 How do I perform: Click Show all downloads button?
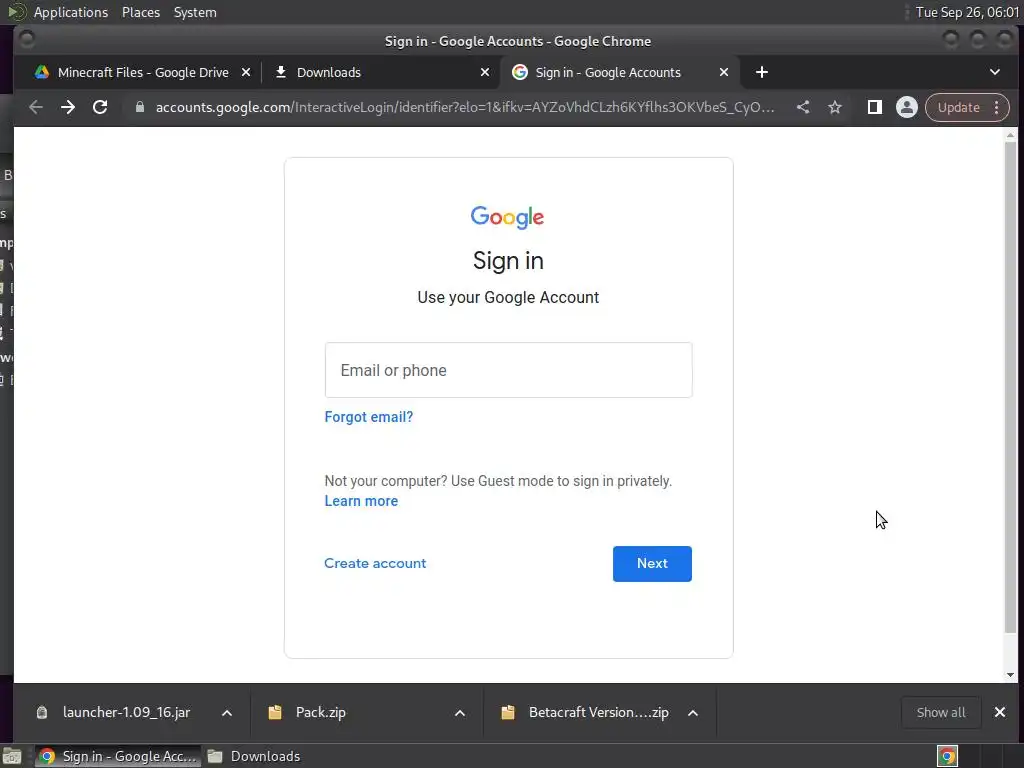tap(941, 712)
